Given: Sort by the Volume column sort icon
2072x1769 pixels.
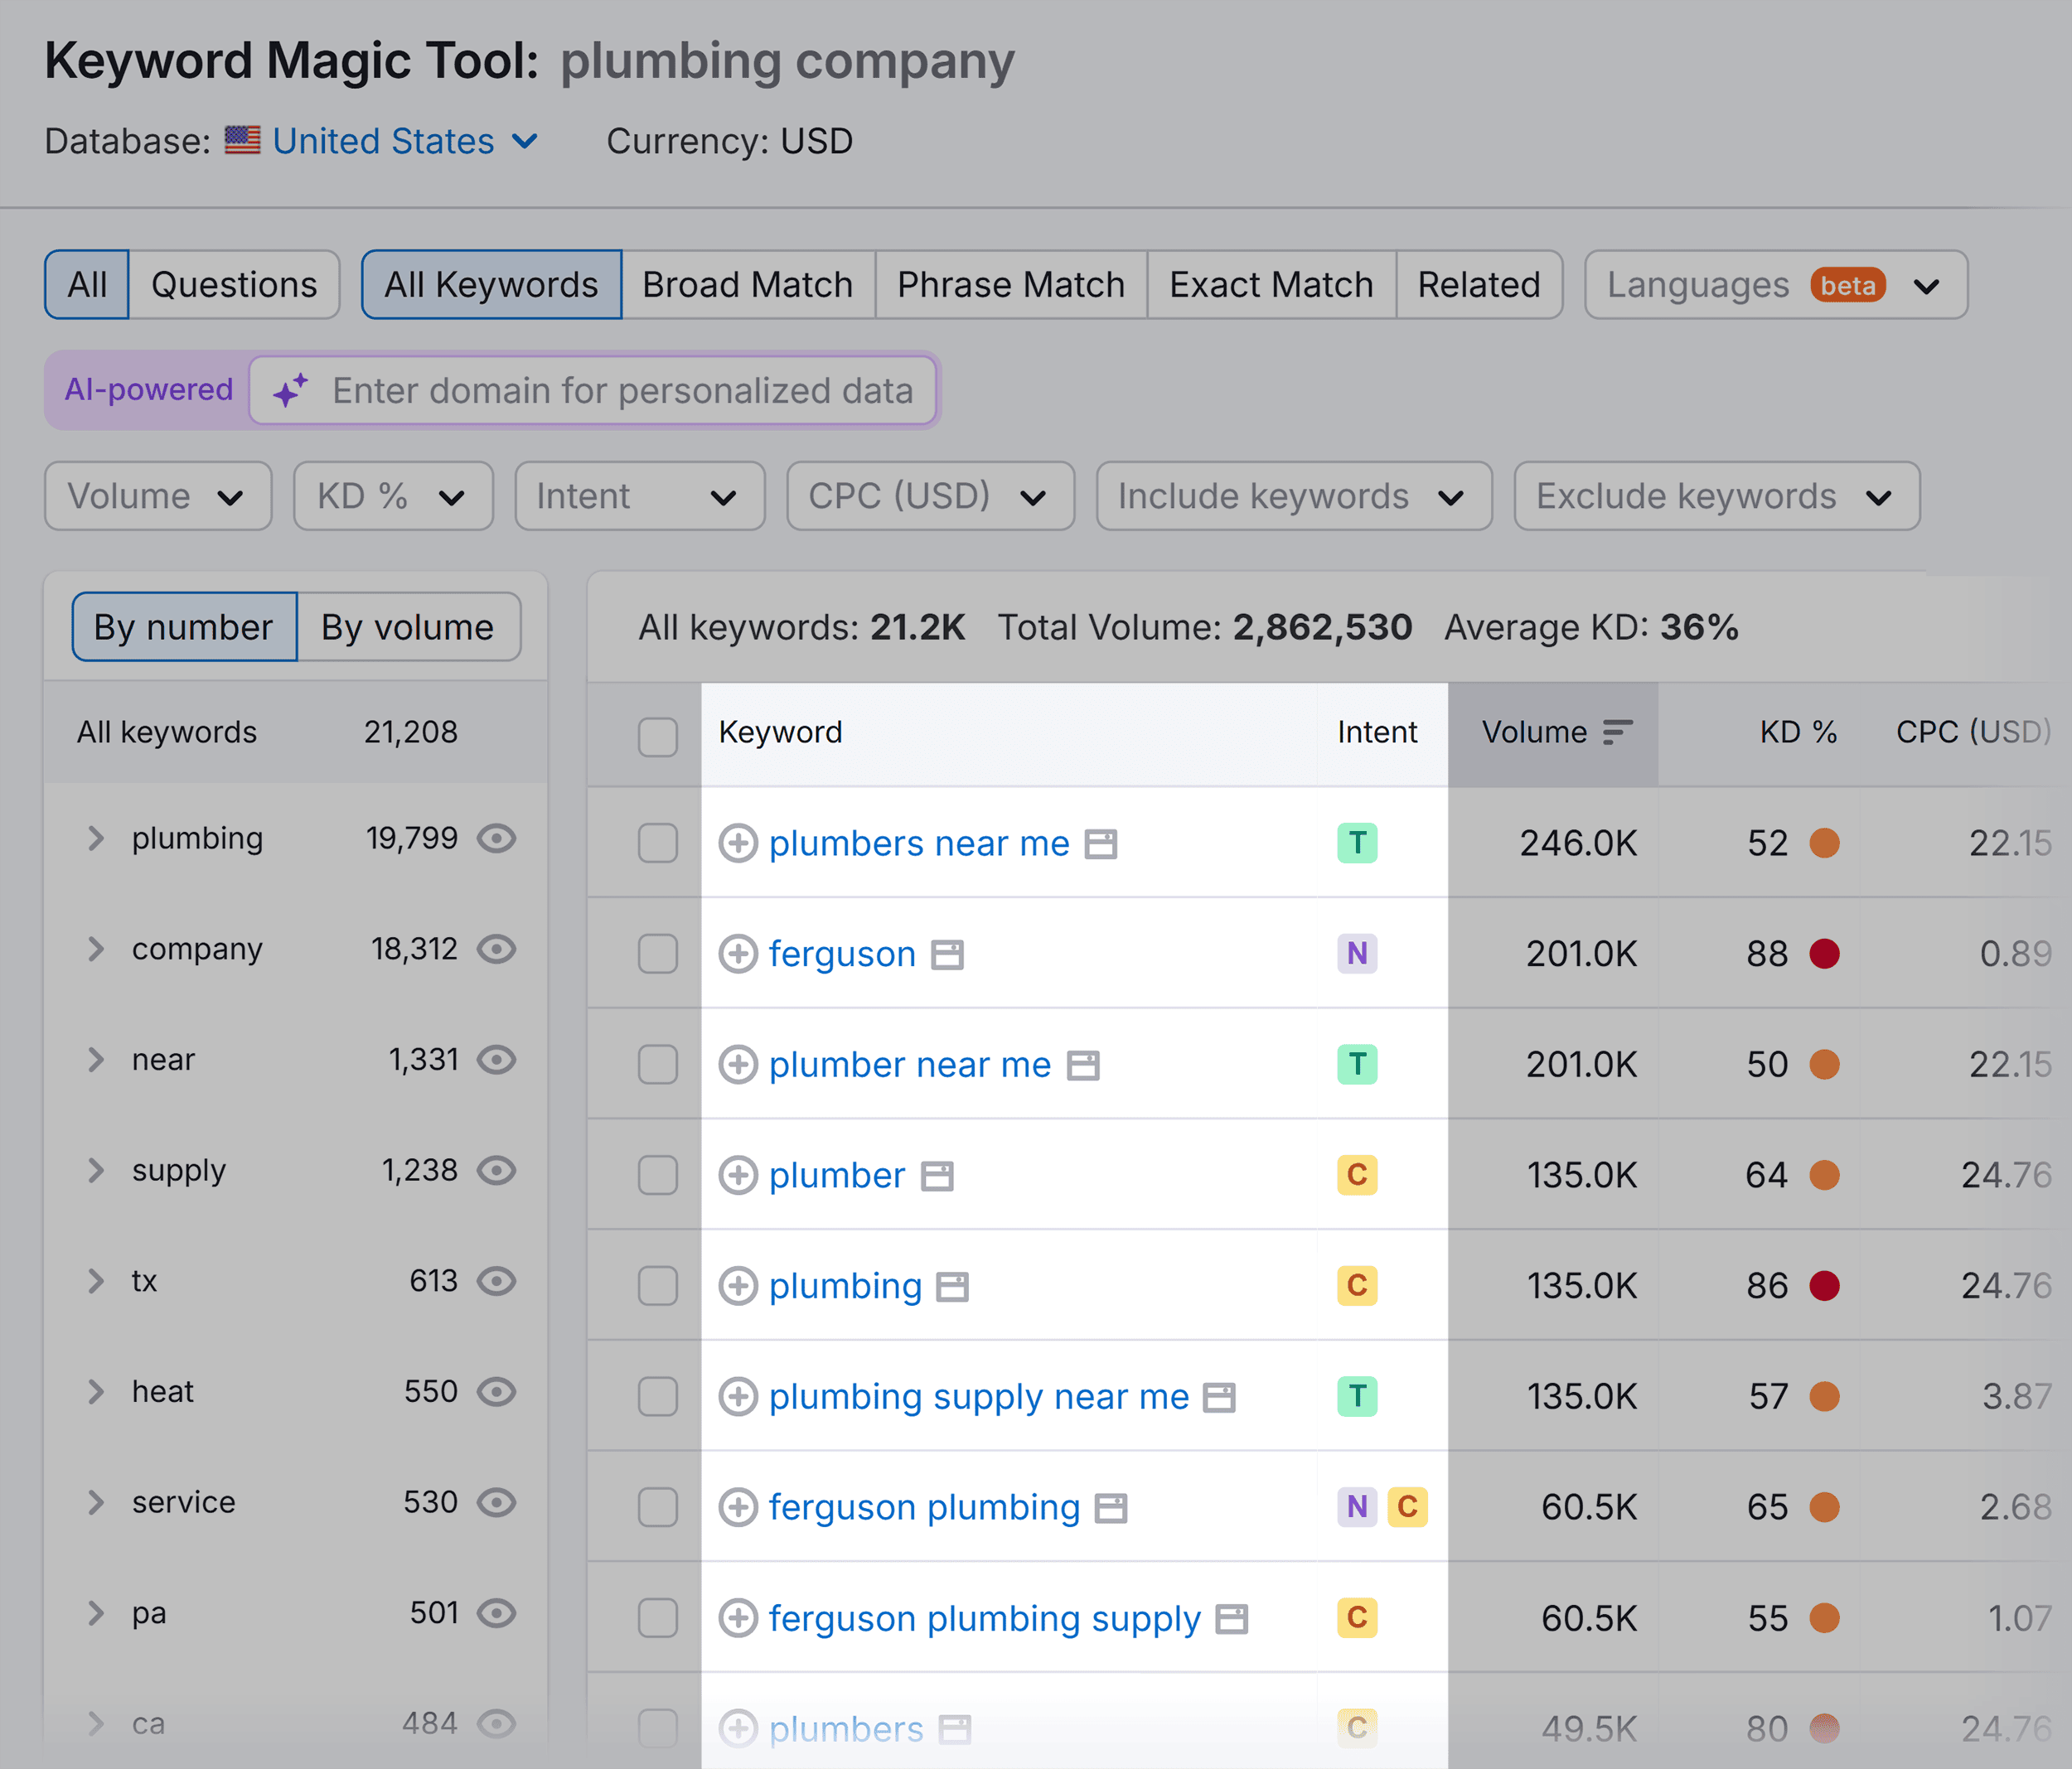Looking at the screenshot, I should (x=1618, y=733).
